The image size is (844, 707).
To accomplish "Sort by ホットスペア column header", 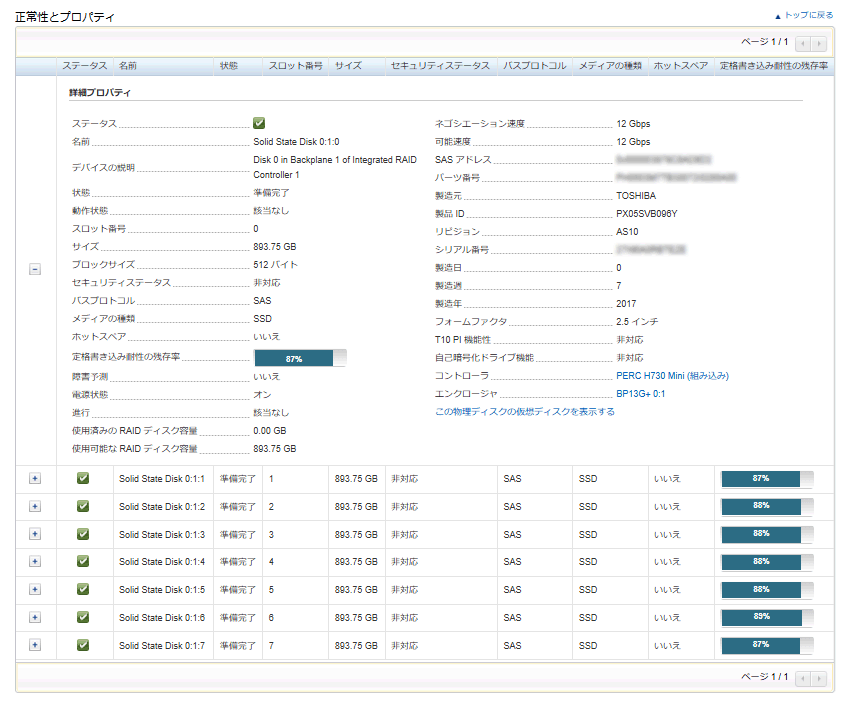I will [681, 66].
